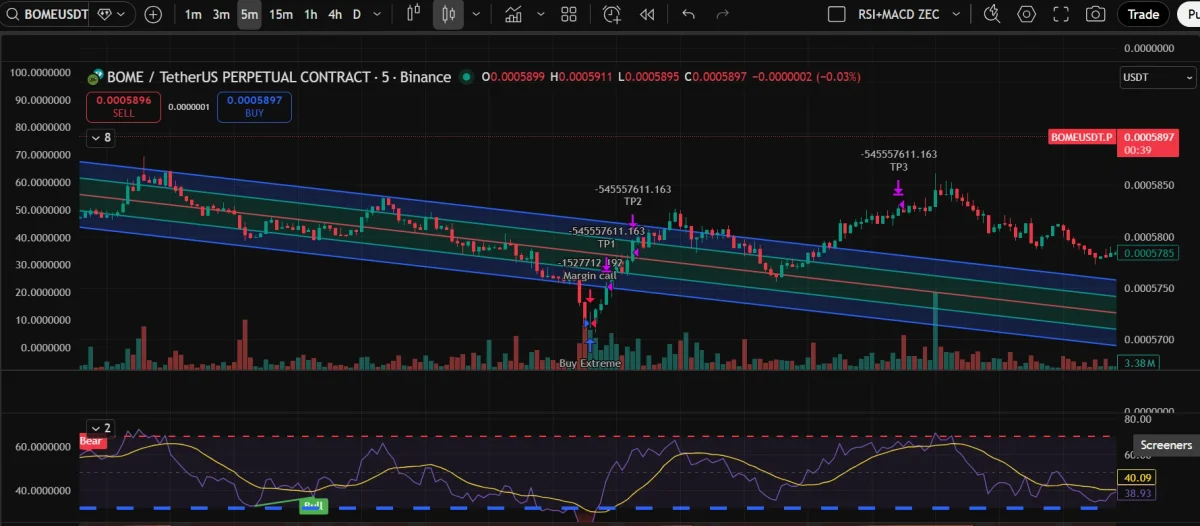Click the 0.0005850 price scale label
The height and width of the screenshot is (526, 1200).
pos(1150,185)
